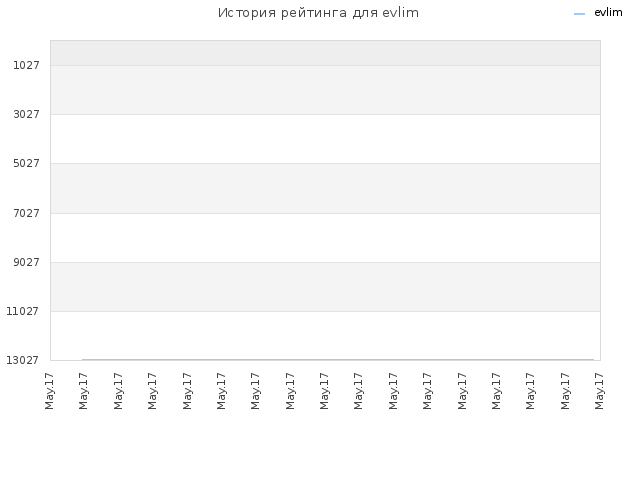The width and height of the screenshot is (640, 480).
Task: Click the 7027 y-axis label
Action: click(x=27, y=213)
